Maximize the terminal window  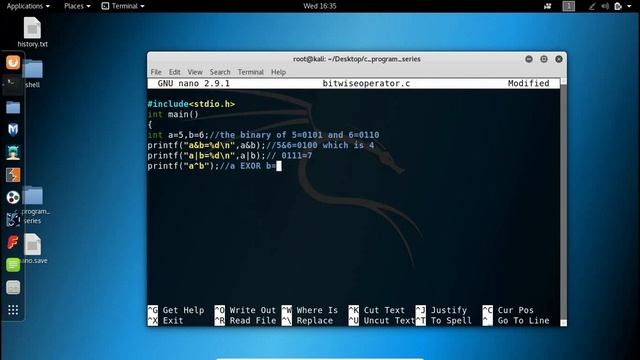pos(544,59)
